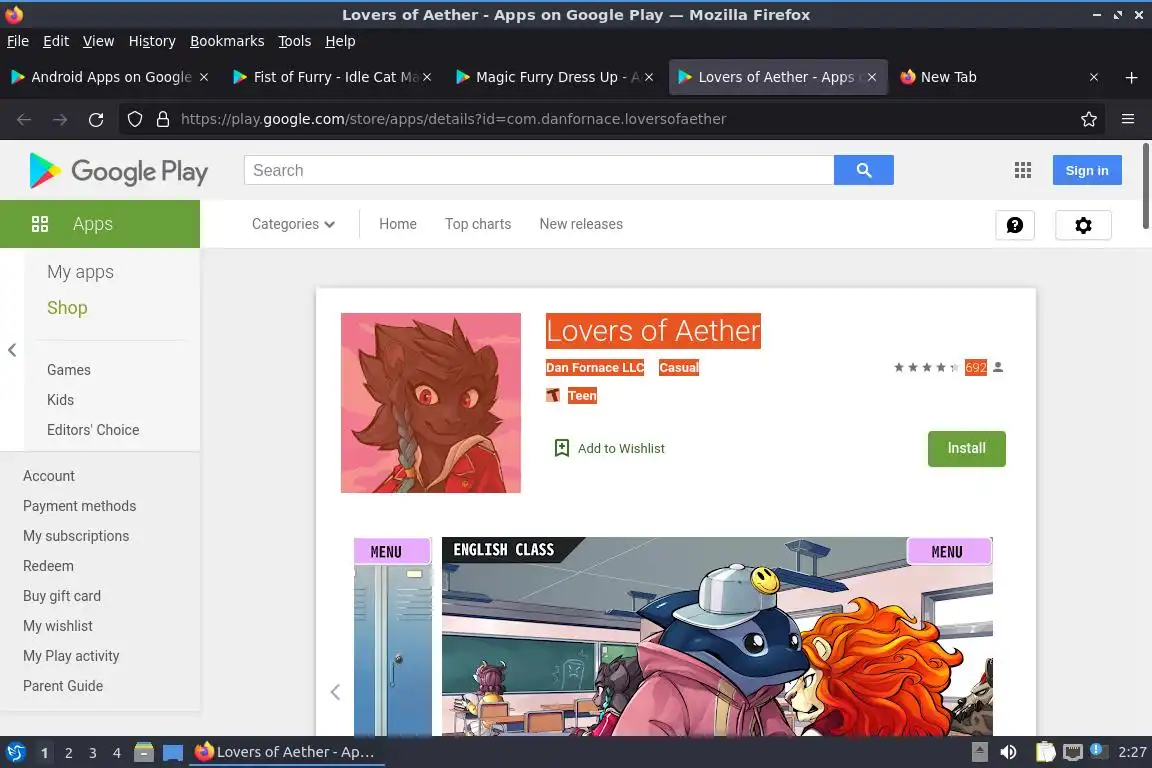Image resolution: width=1152 pixels, height=768 pixels.
Task: Click the Install button
Action: (x=966, y=448)
